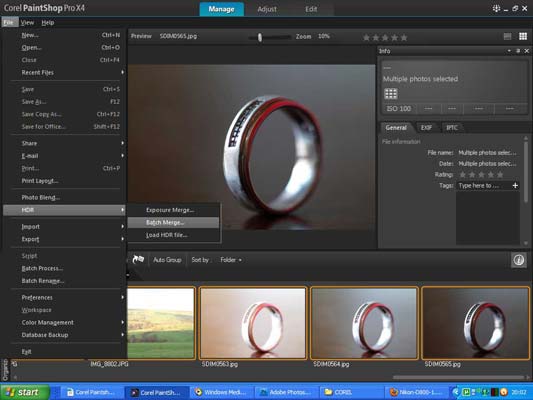This screenshot has height=400, width=533.
Task: Choose Exposure Merge from HDR submenu
Action: [174, 210]
